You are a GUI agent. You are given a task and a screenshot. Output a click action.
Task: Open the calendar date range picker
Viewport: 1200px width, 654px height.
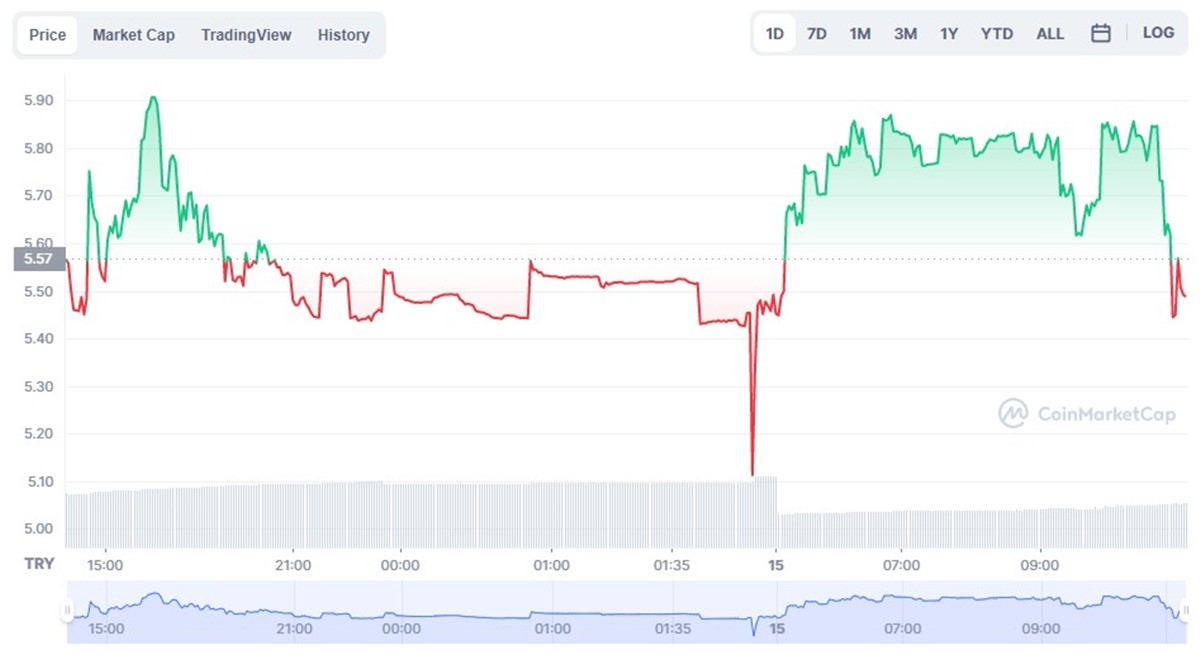point(1101,34)
